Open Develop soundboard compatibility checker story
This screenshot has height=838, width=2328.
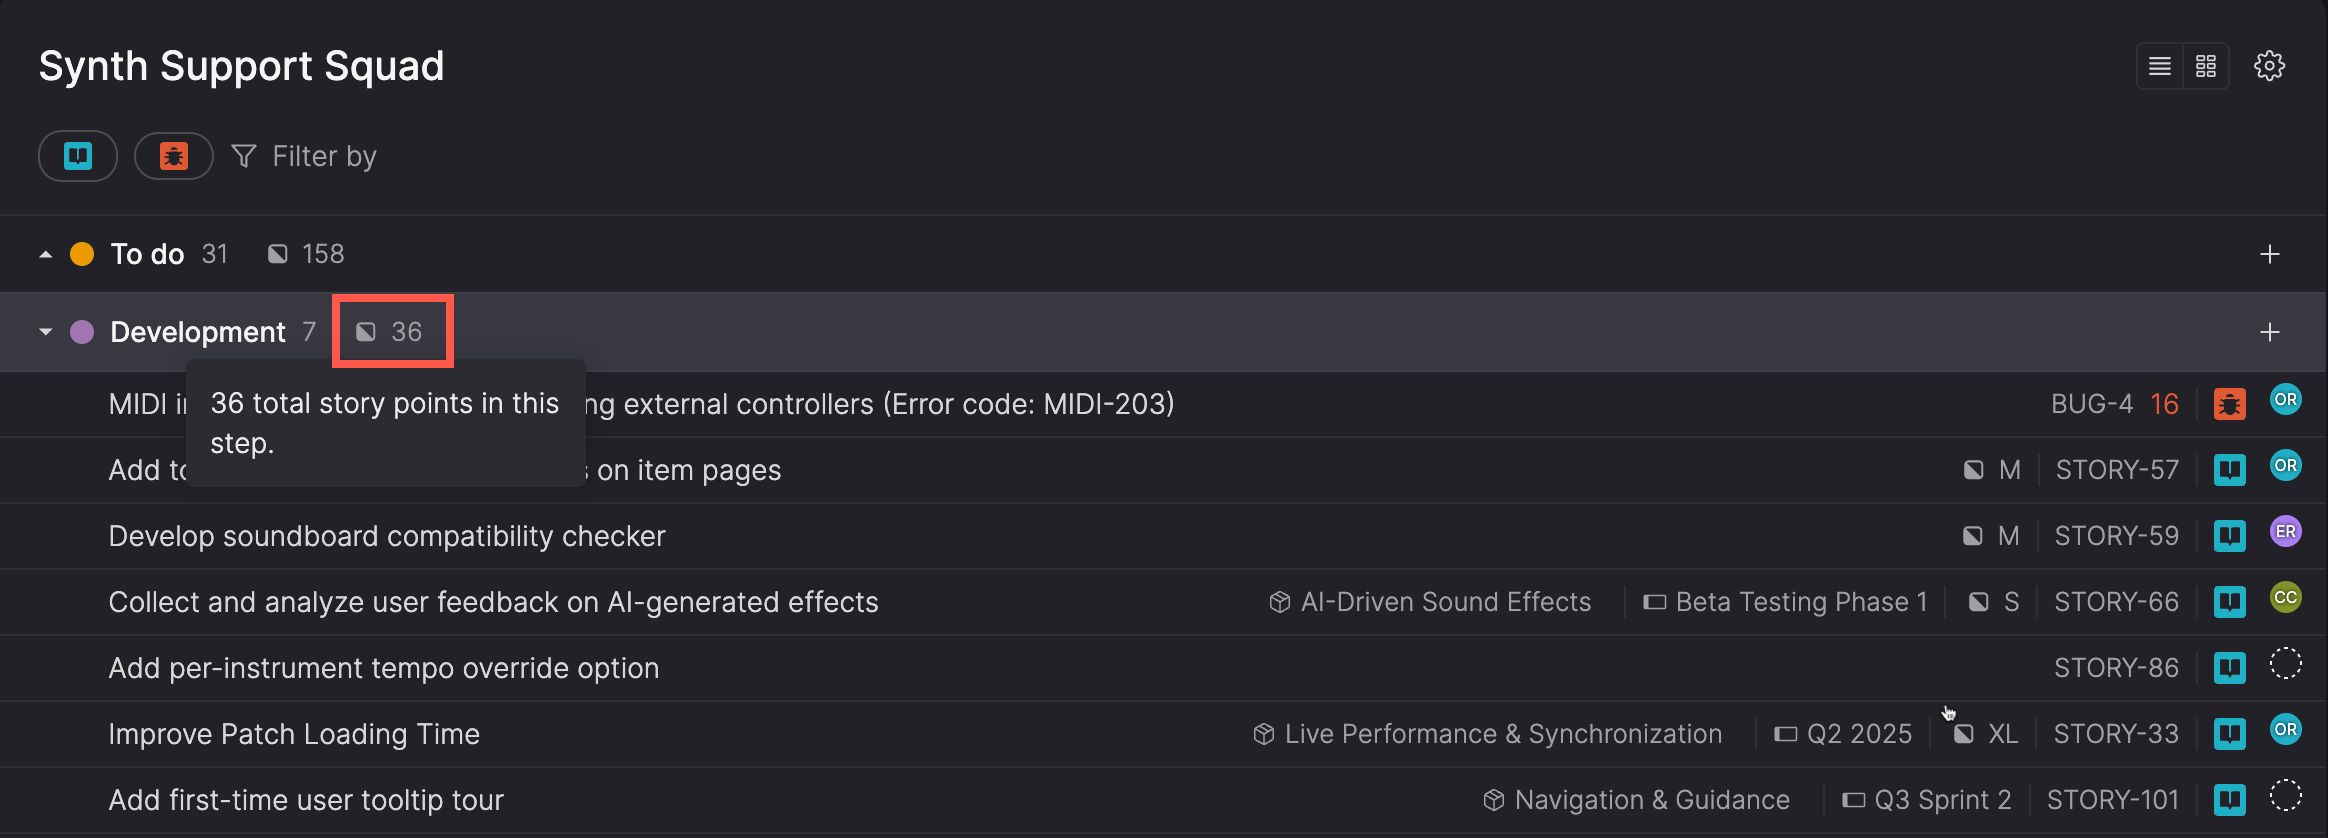387,536
